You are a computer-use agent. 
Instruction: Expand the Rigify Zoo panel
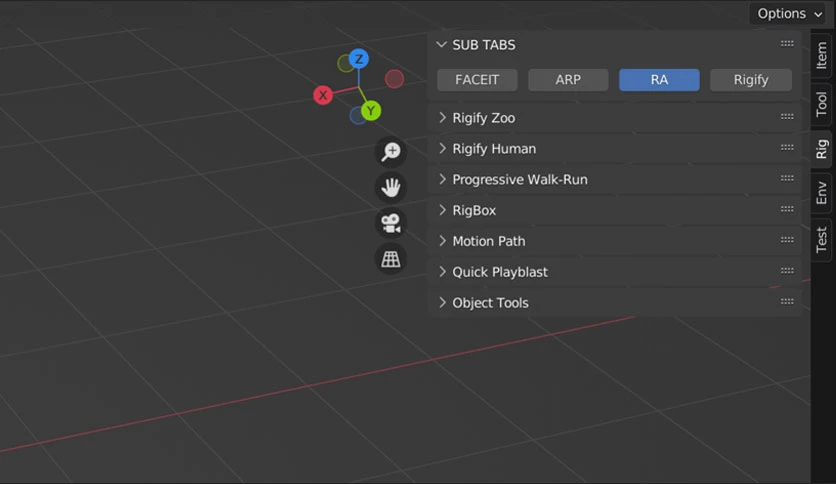coord(442,118)
